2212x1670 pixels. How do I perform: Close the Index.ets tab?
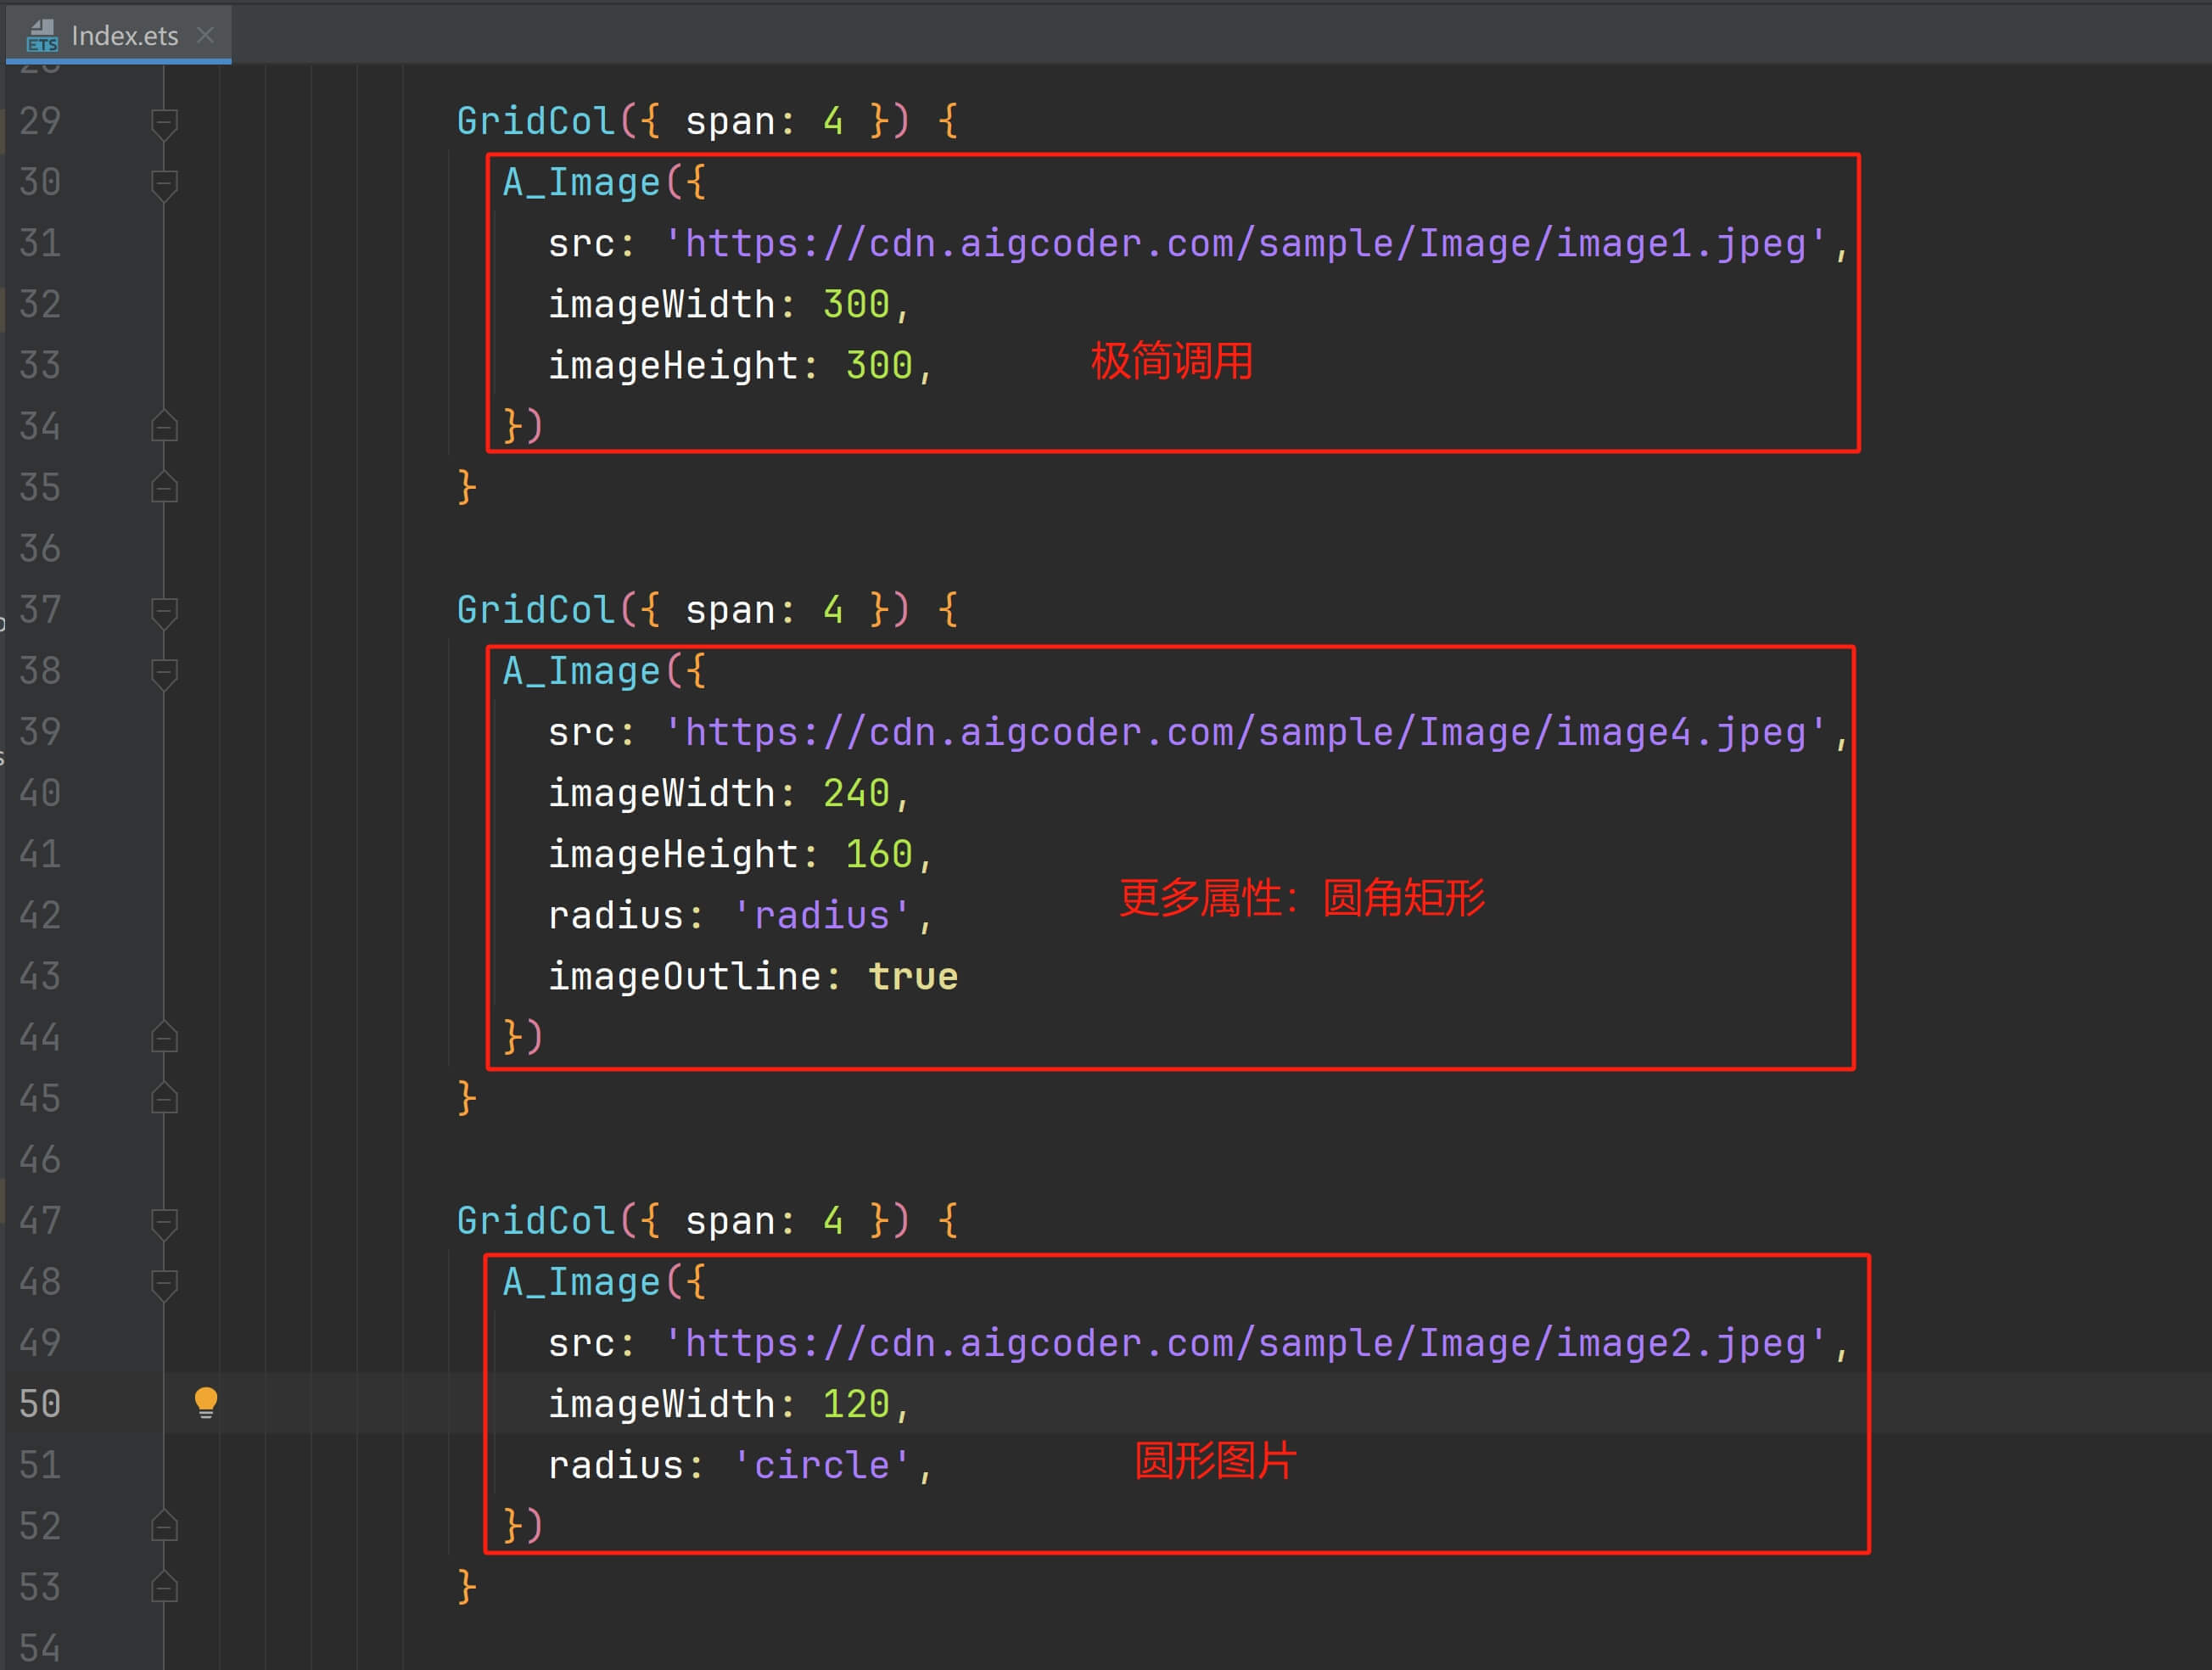click(x=205, y=36)
